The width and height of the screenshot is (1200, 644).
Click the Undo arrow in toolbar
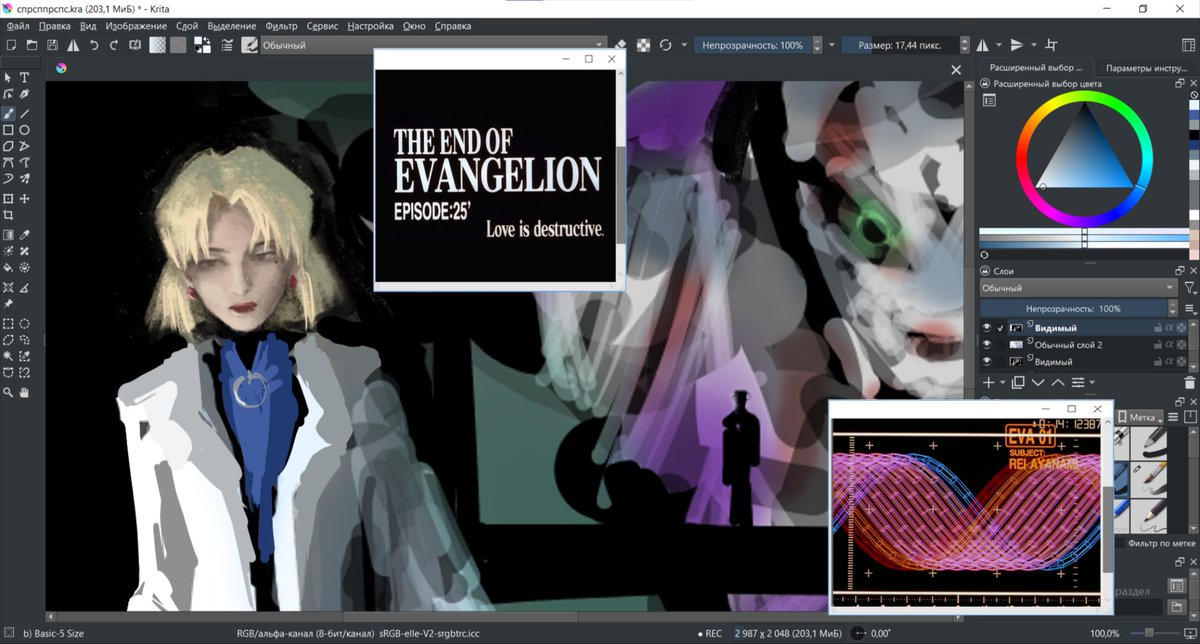(94, 45)
